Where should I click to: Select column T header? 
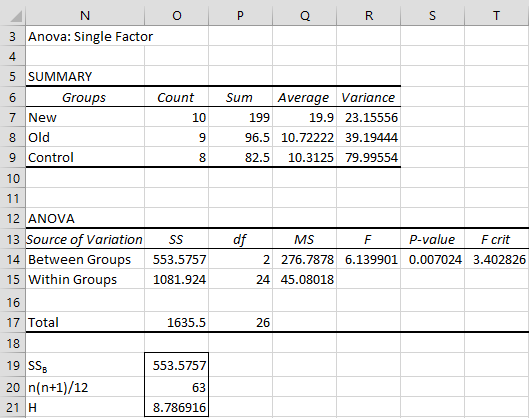point(497,16)
